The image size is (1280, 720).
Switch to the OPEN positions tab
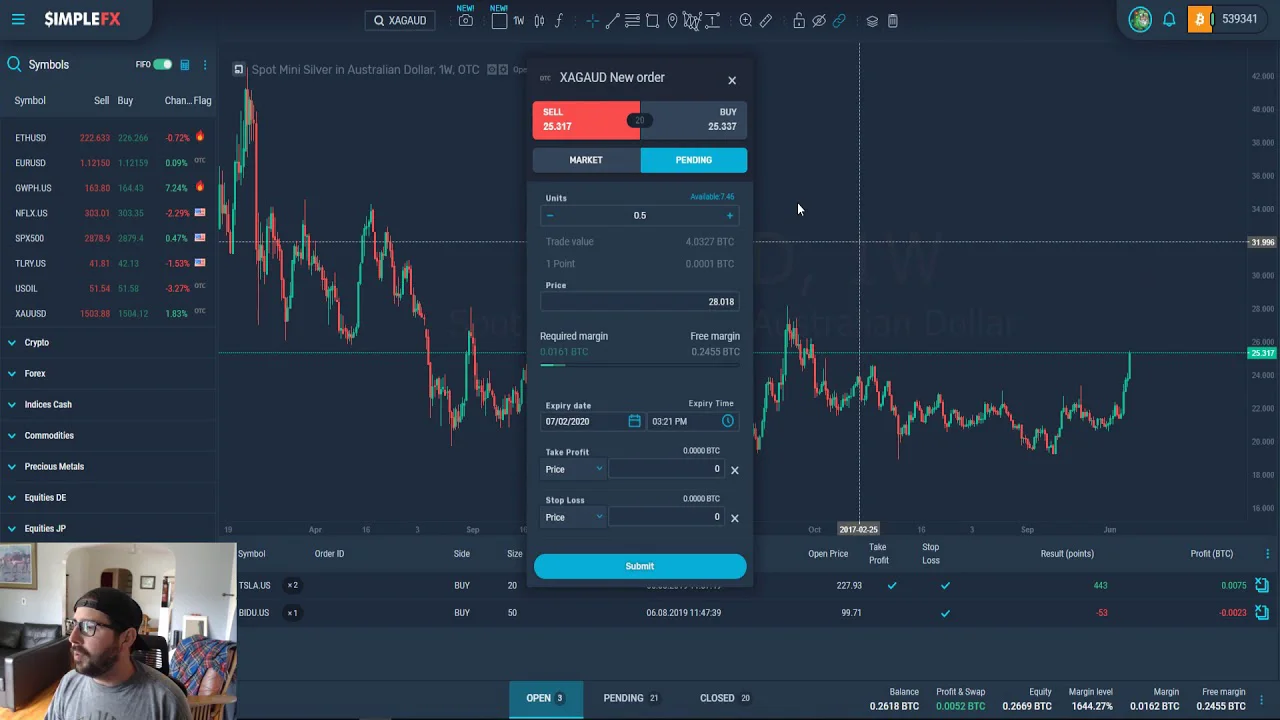pos(545,698)
